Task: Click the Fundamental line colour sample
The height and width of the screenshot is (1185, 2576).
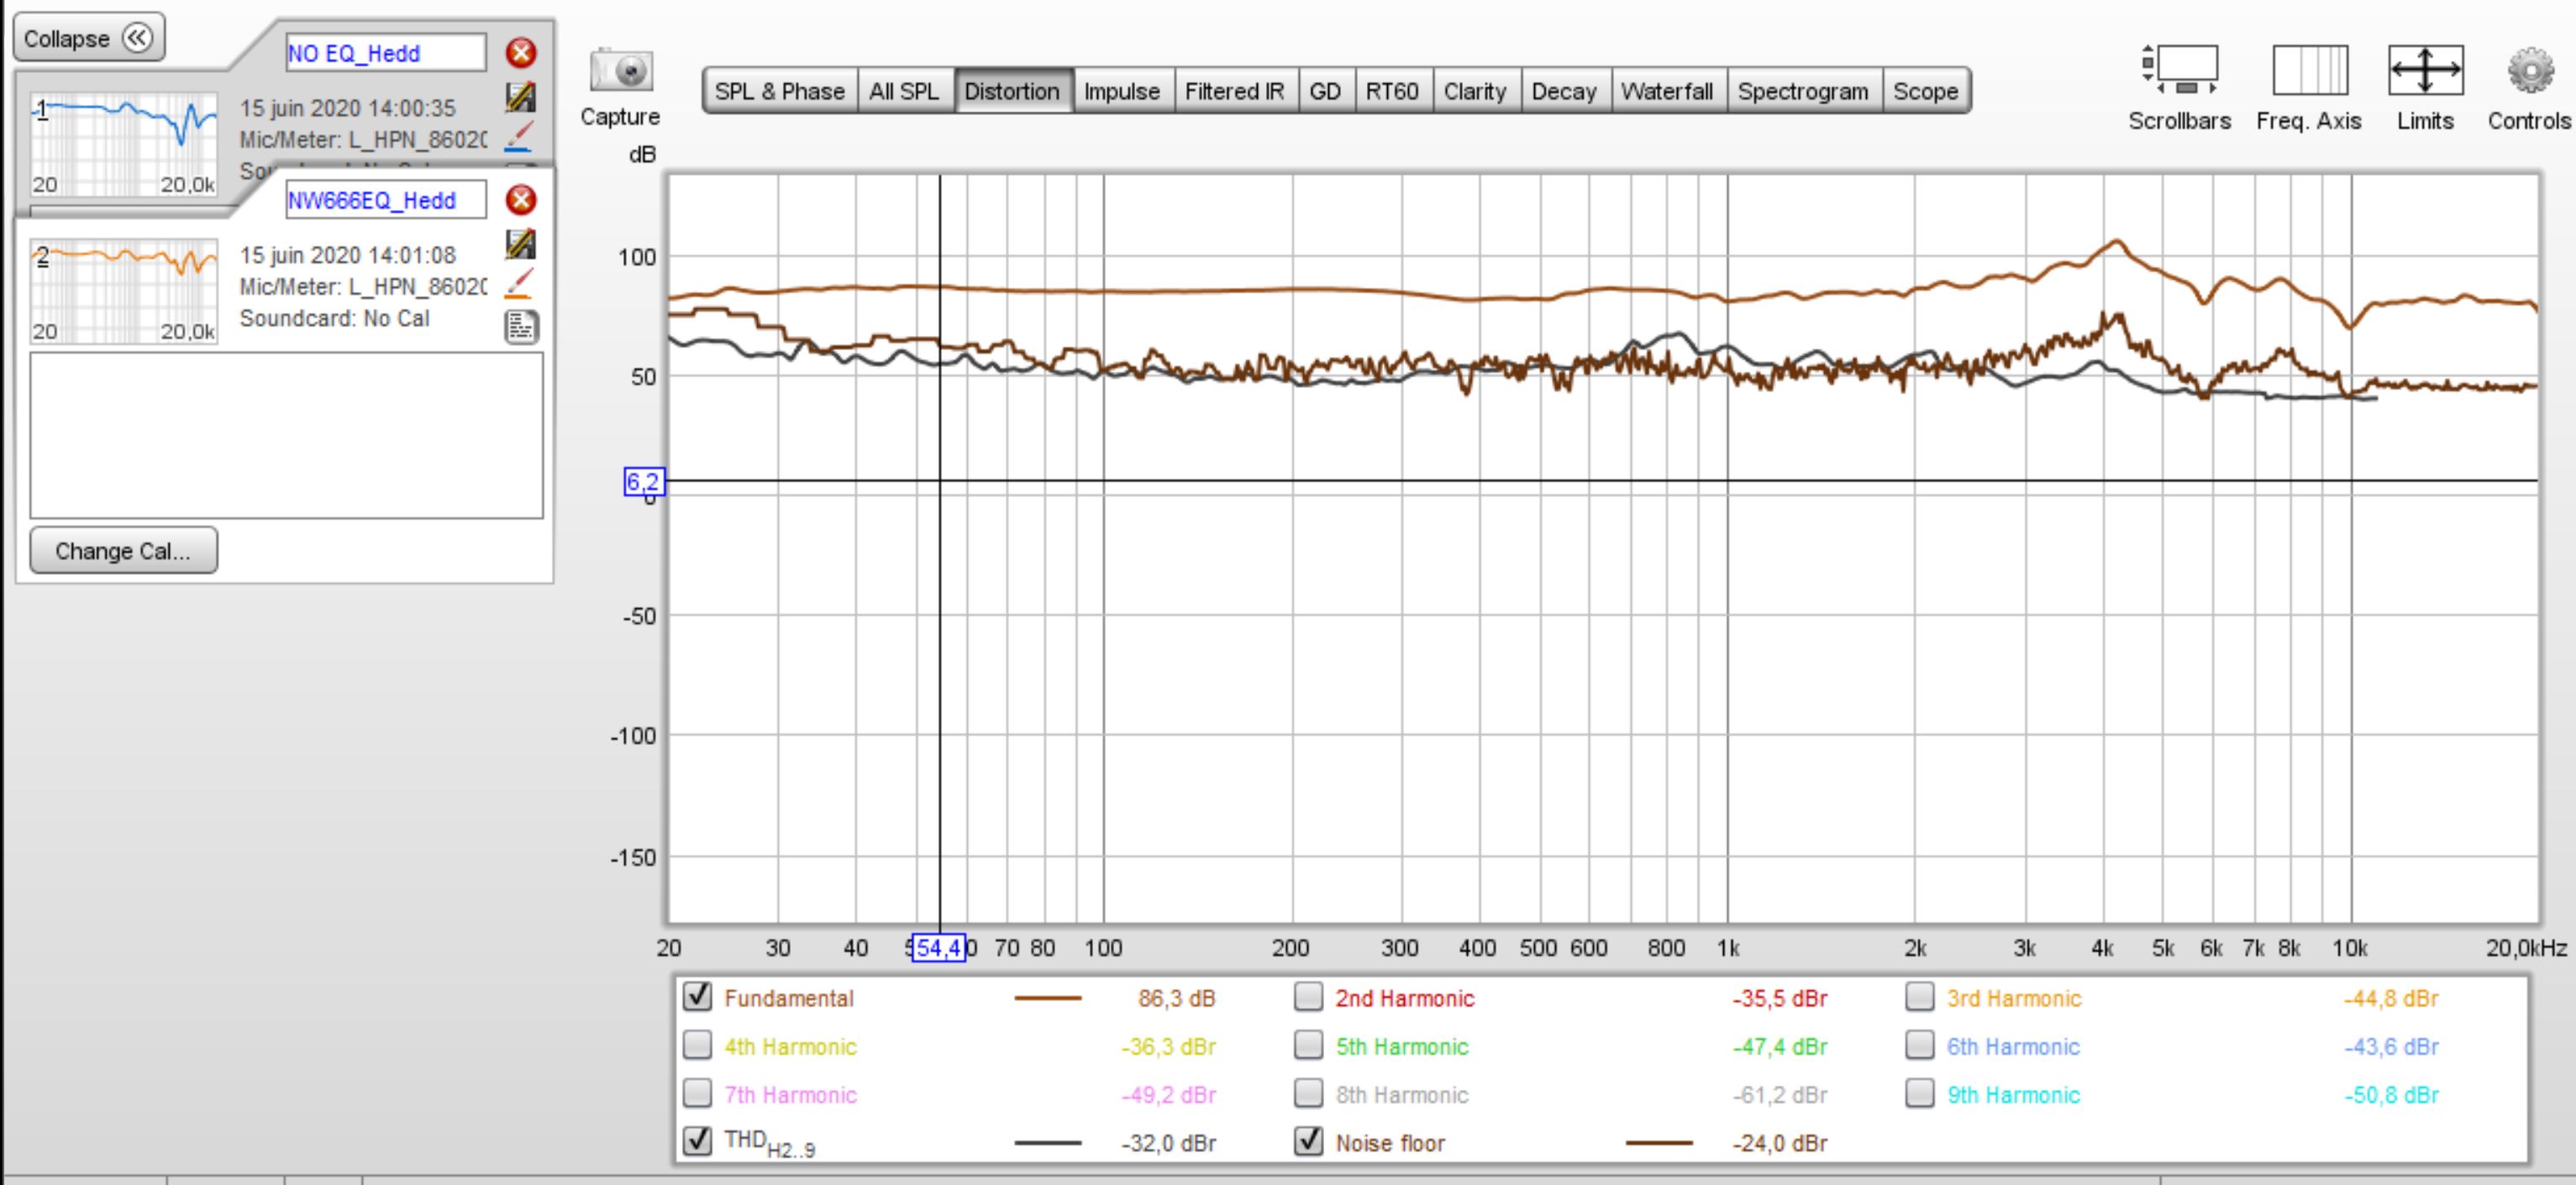Action: click(x=1047, y=998)
